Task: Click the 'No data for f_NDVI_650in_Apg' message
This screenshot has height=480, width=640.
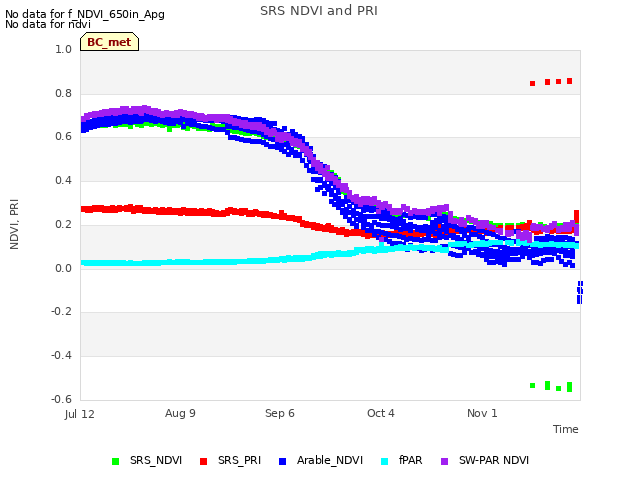Action: (85, 14)
